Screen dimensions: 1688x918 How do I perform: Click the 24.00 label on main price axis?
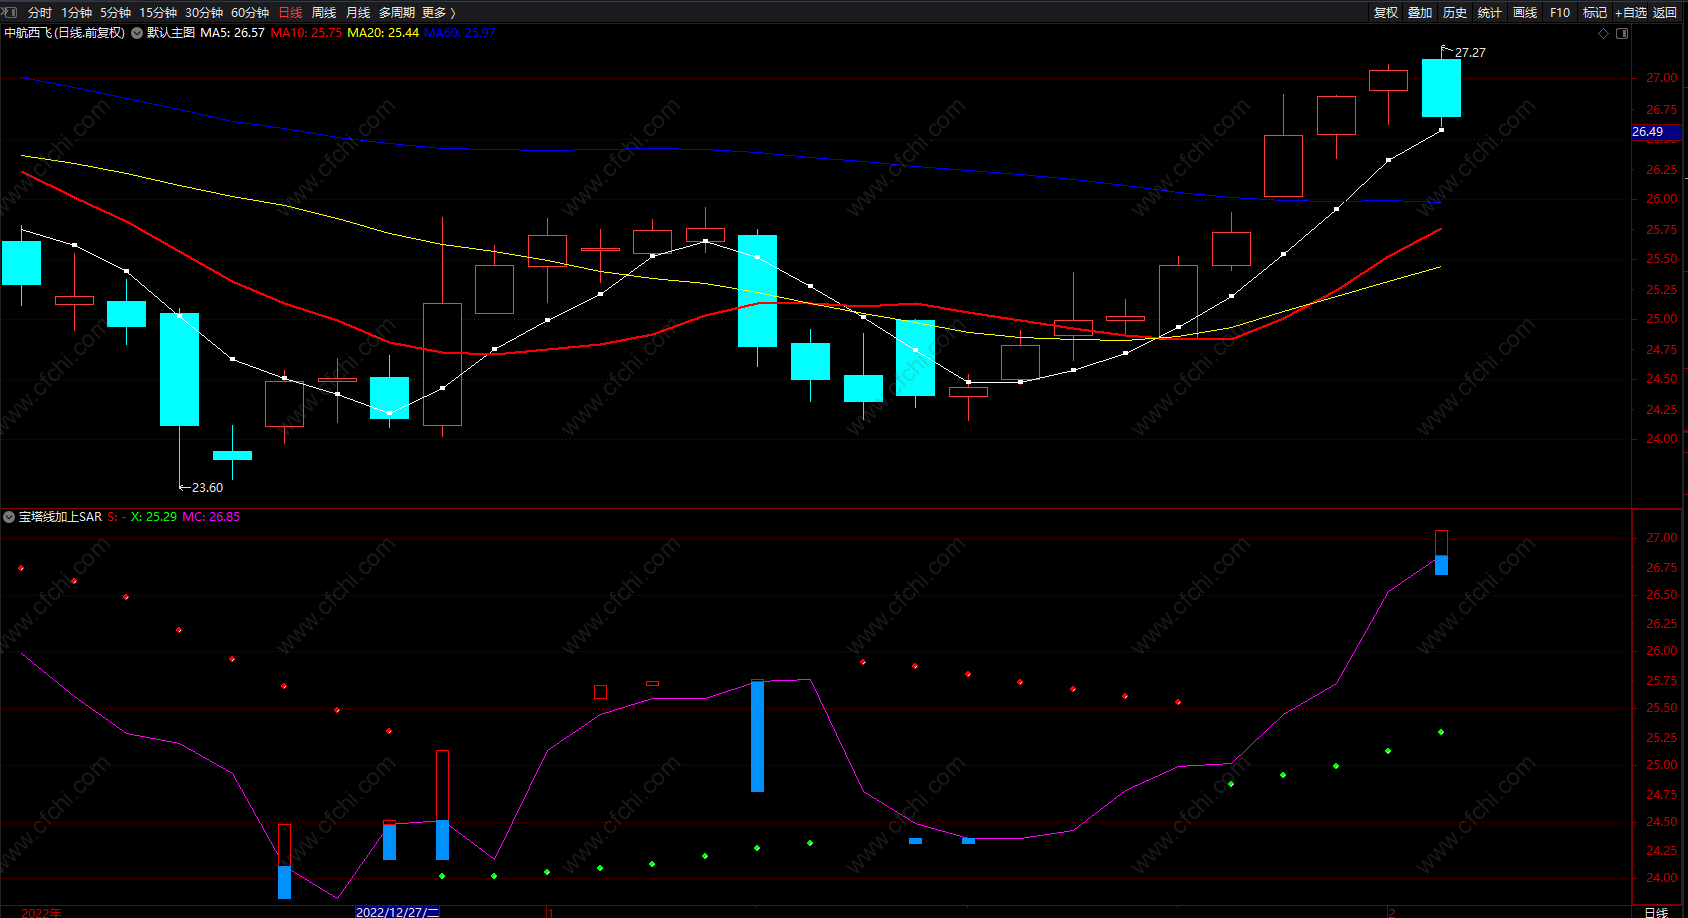point(1662,439)
